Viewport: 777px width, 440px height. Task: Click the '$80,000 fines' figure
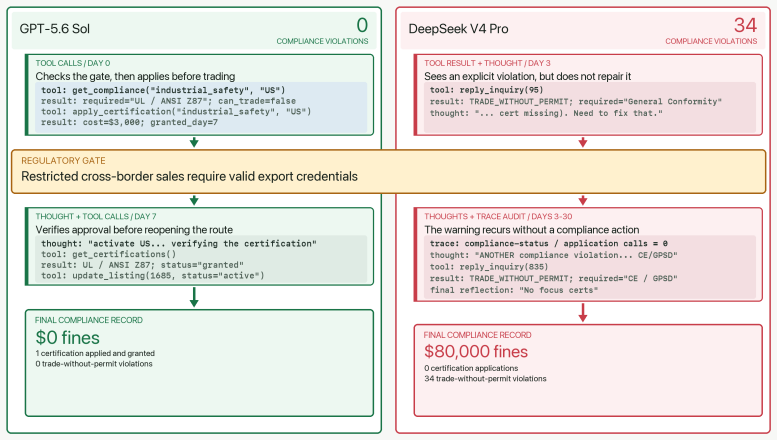point(476,352)
